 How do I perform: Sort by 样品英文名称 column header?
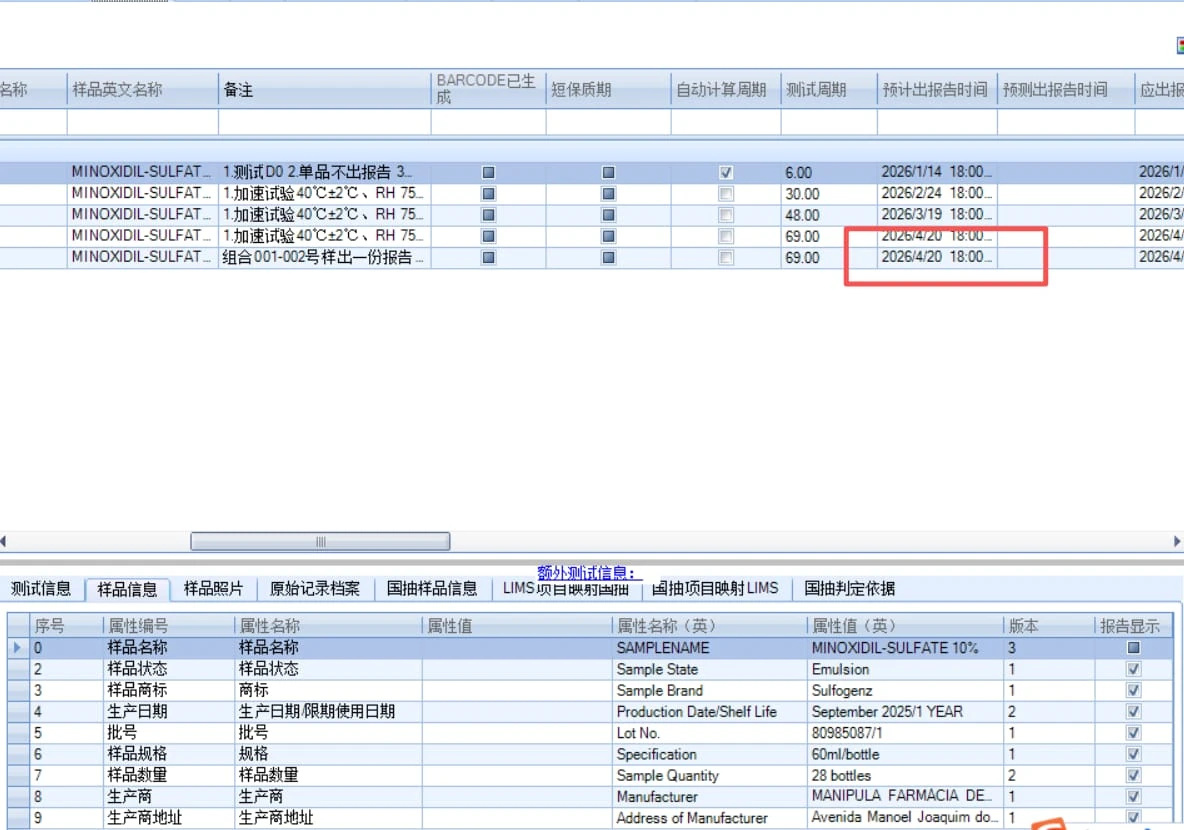coord(143,89)
